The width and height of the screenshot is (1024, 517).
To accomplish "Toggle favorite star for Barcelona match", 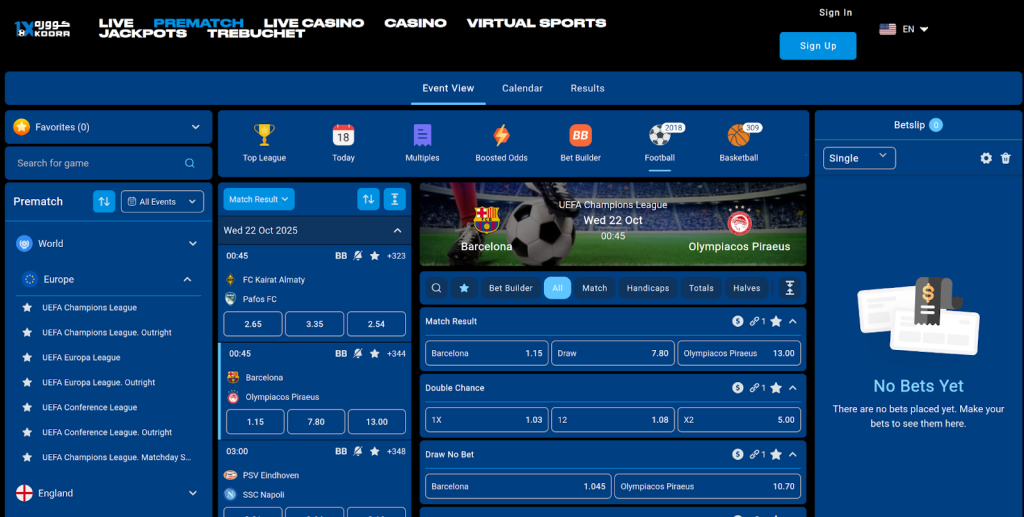I will click(x=375, y=353).
